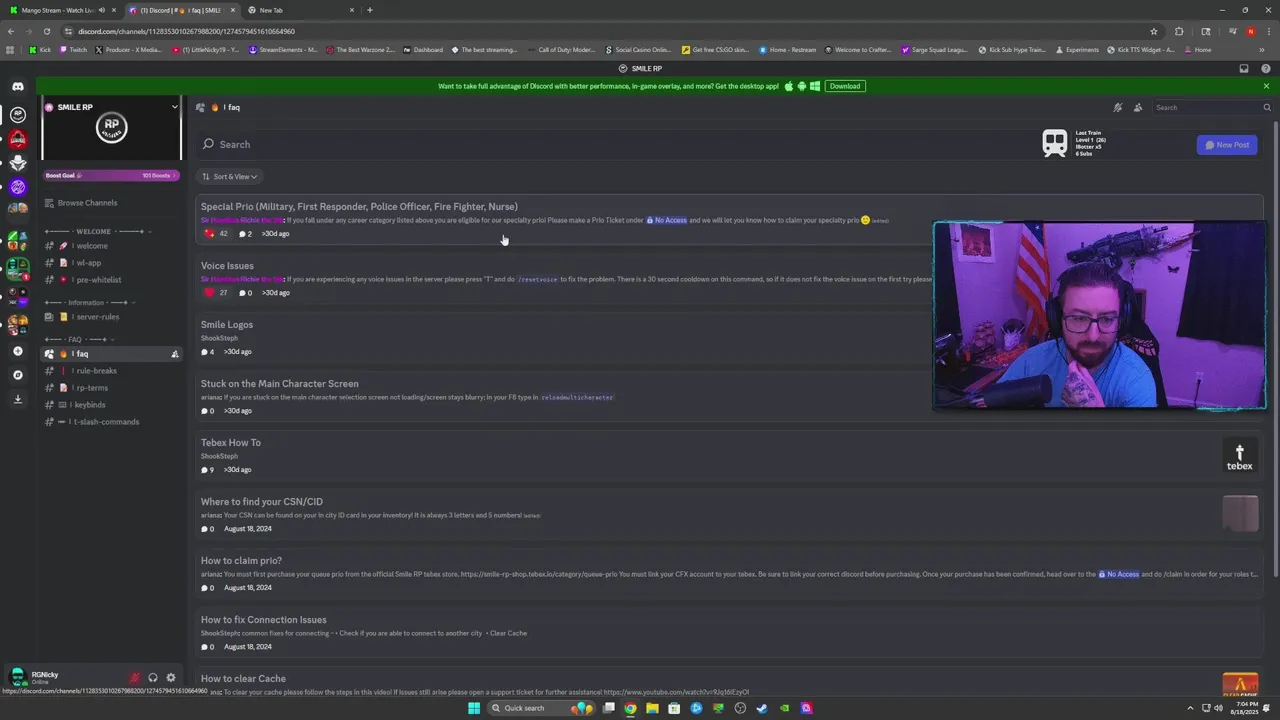The image size is (1280, 720).
Task: Focus the Chrome address bar URL
Action: coord(186,31)
